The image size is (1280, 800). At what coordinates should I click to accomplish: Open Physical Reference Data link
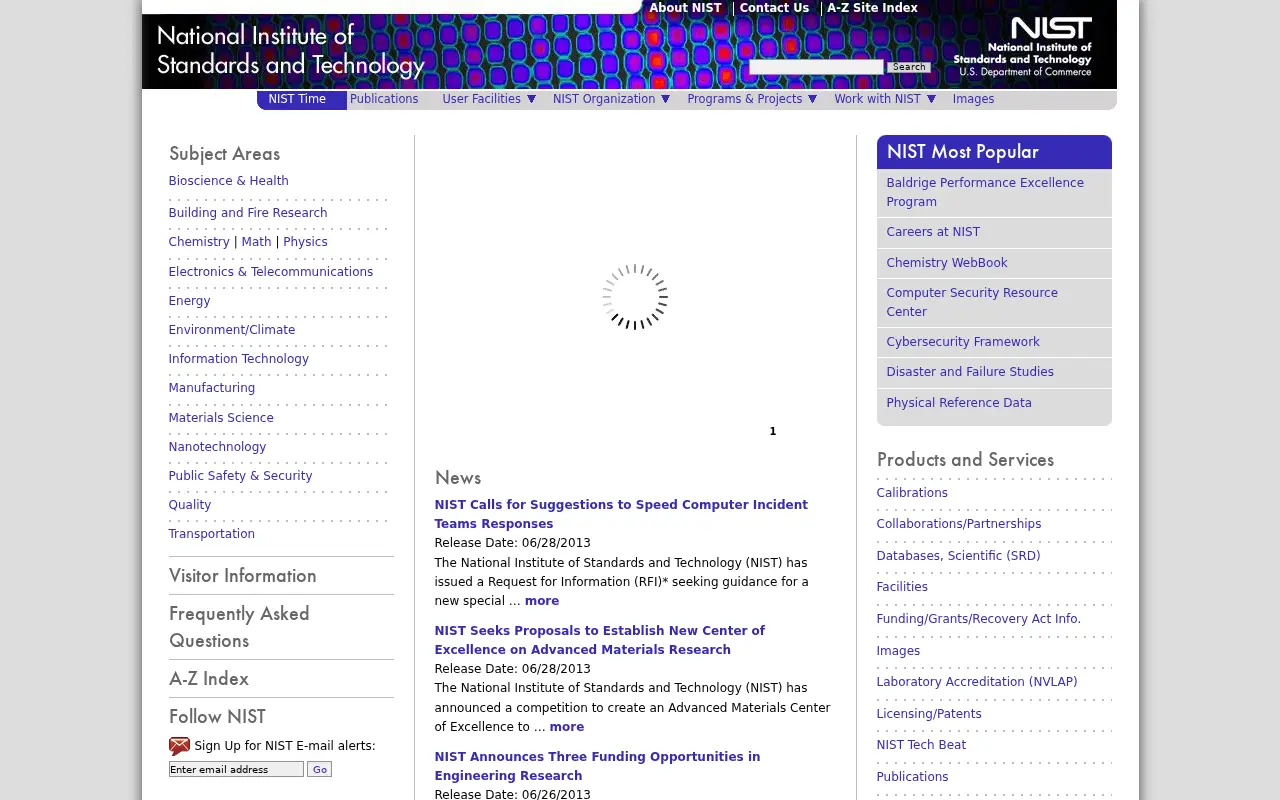coord(959,403)
